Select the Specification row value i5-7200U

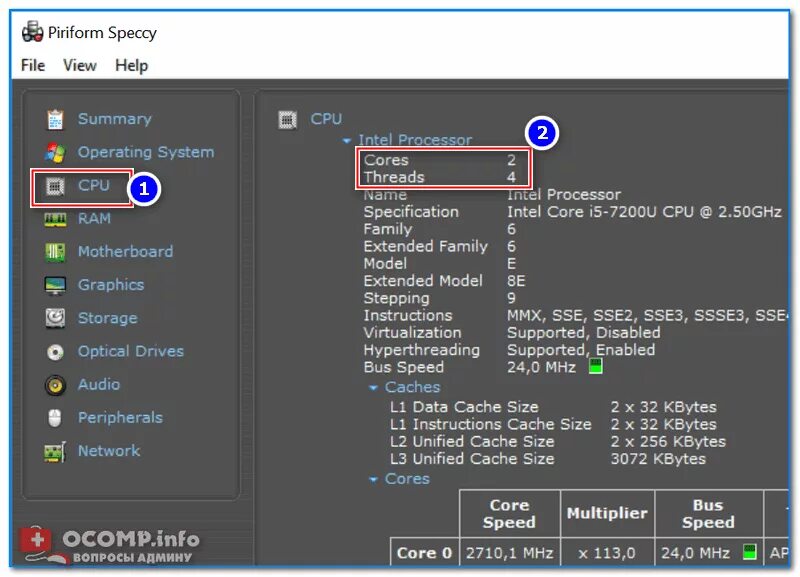pyautogui.click(x=644, y=212)
